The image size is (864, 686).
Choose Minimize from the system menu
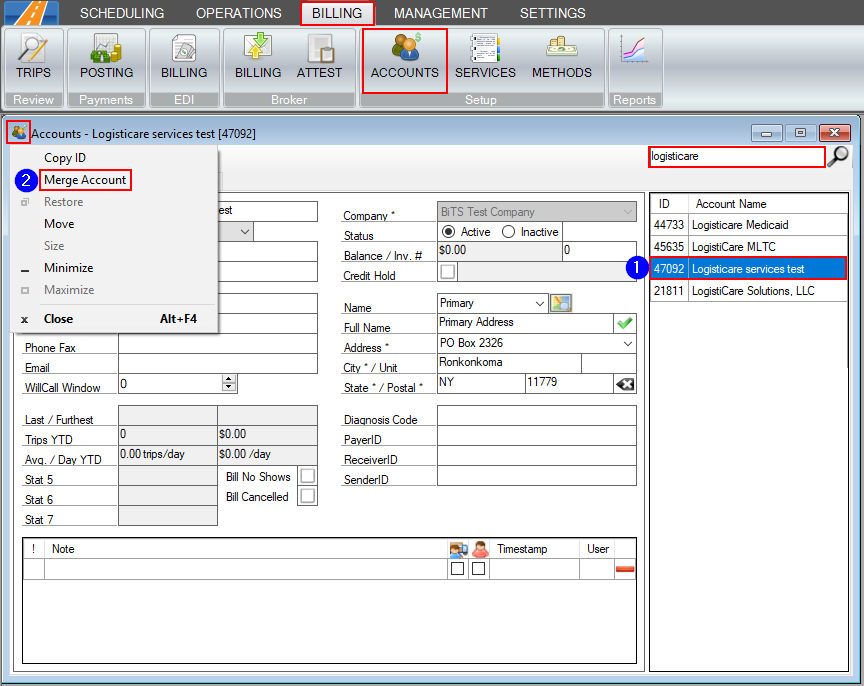tap(68, 268)
